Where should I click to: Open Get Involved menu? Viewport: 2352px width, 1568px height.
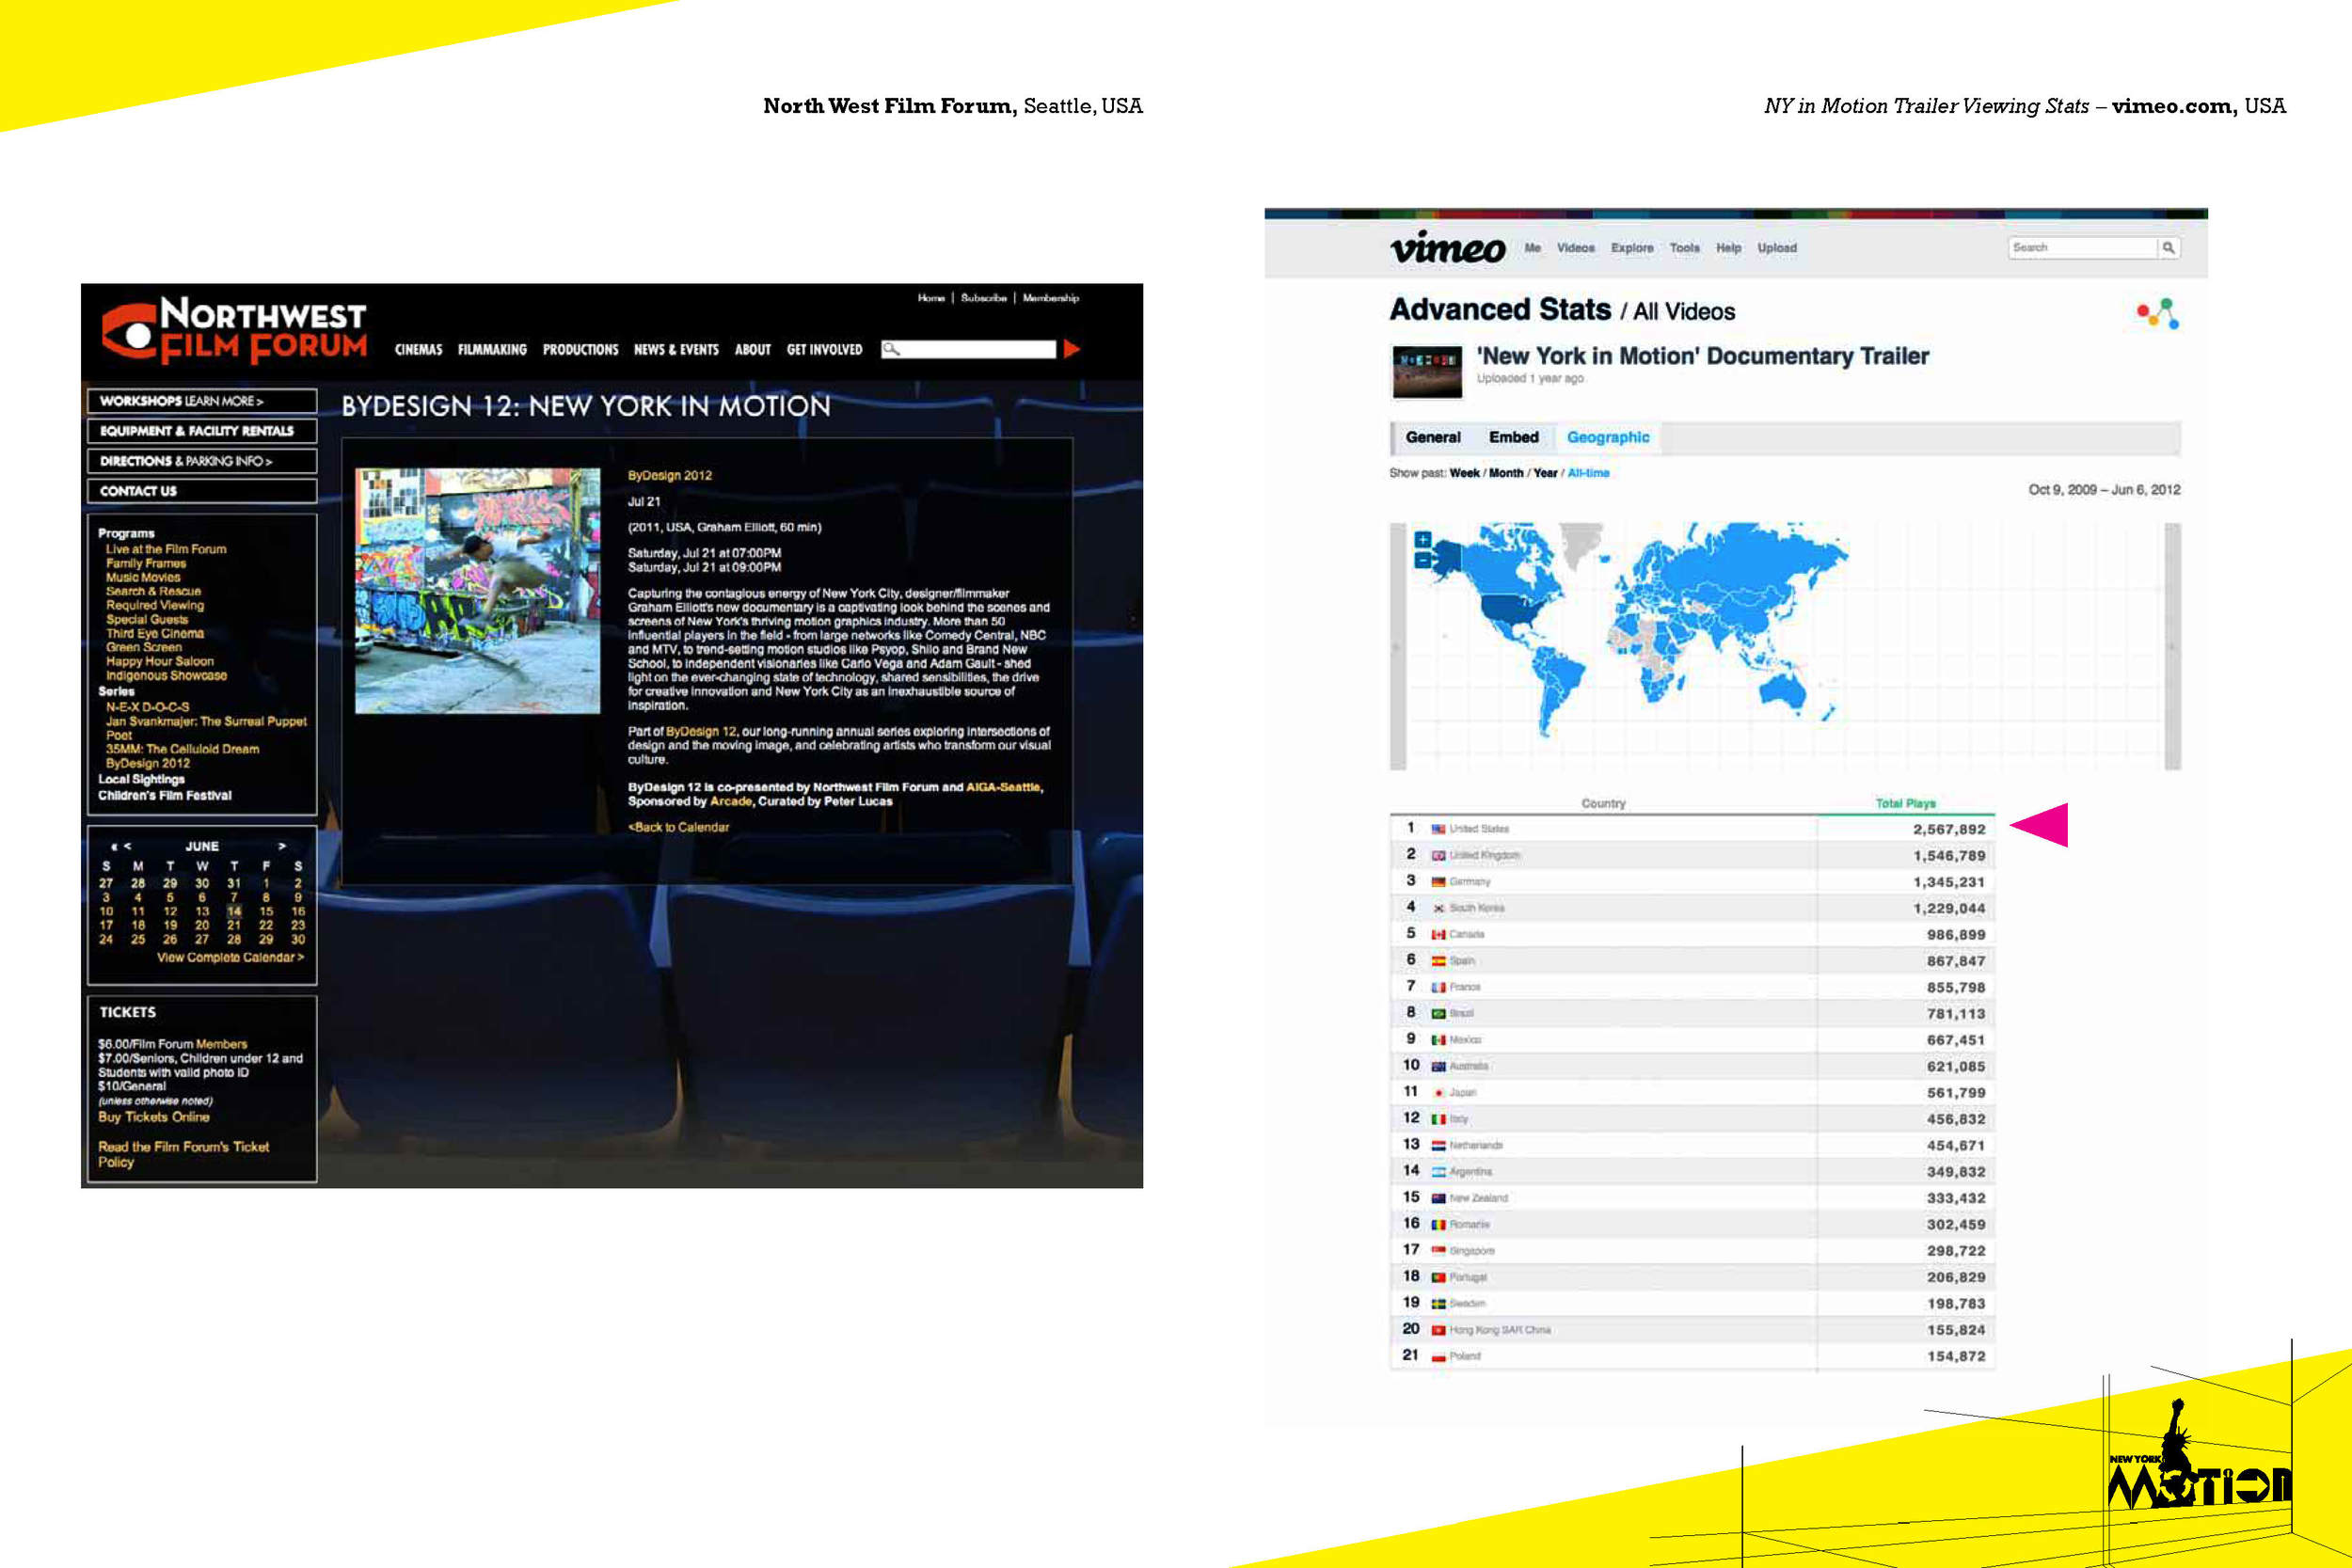click(x=824, y=350)
